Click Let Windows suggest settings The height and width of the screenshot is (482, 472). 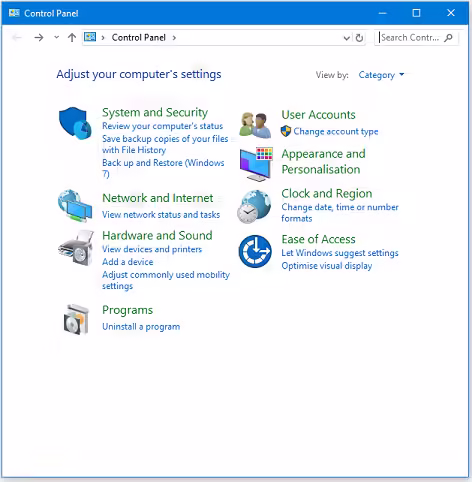click(340, 253)
